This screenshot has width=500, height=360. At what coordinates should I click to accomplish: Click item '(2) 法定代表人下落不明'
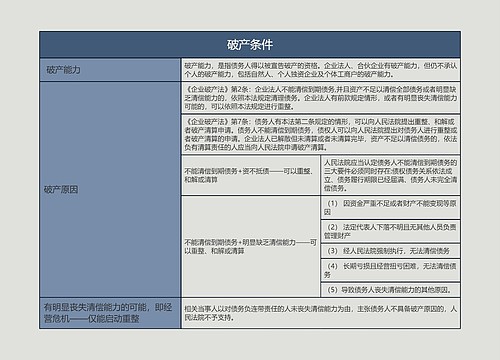coord(391,231)
